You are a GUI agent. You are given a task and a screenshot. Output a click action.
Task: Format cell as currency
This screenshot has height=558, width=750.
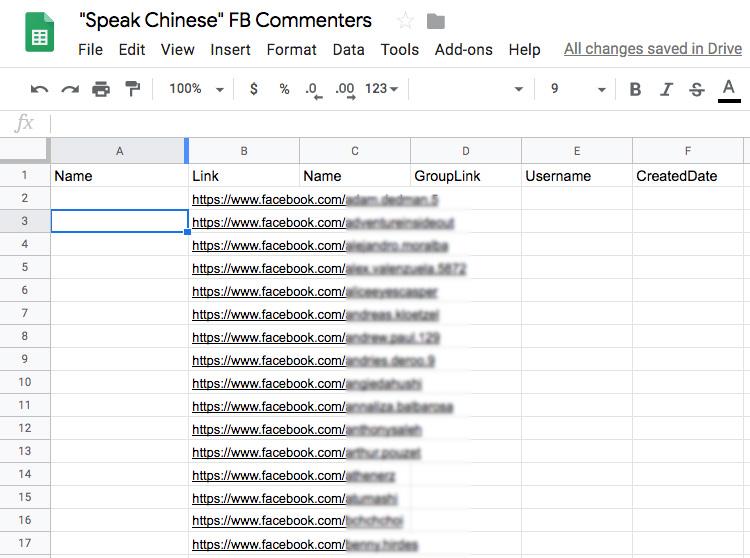254,89
